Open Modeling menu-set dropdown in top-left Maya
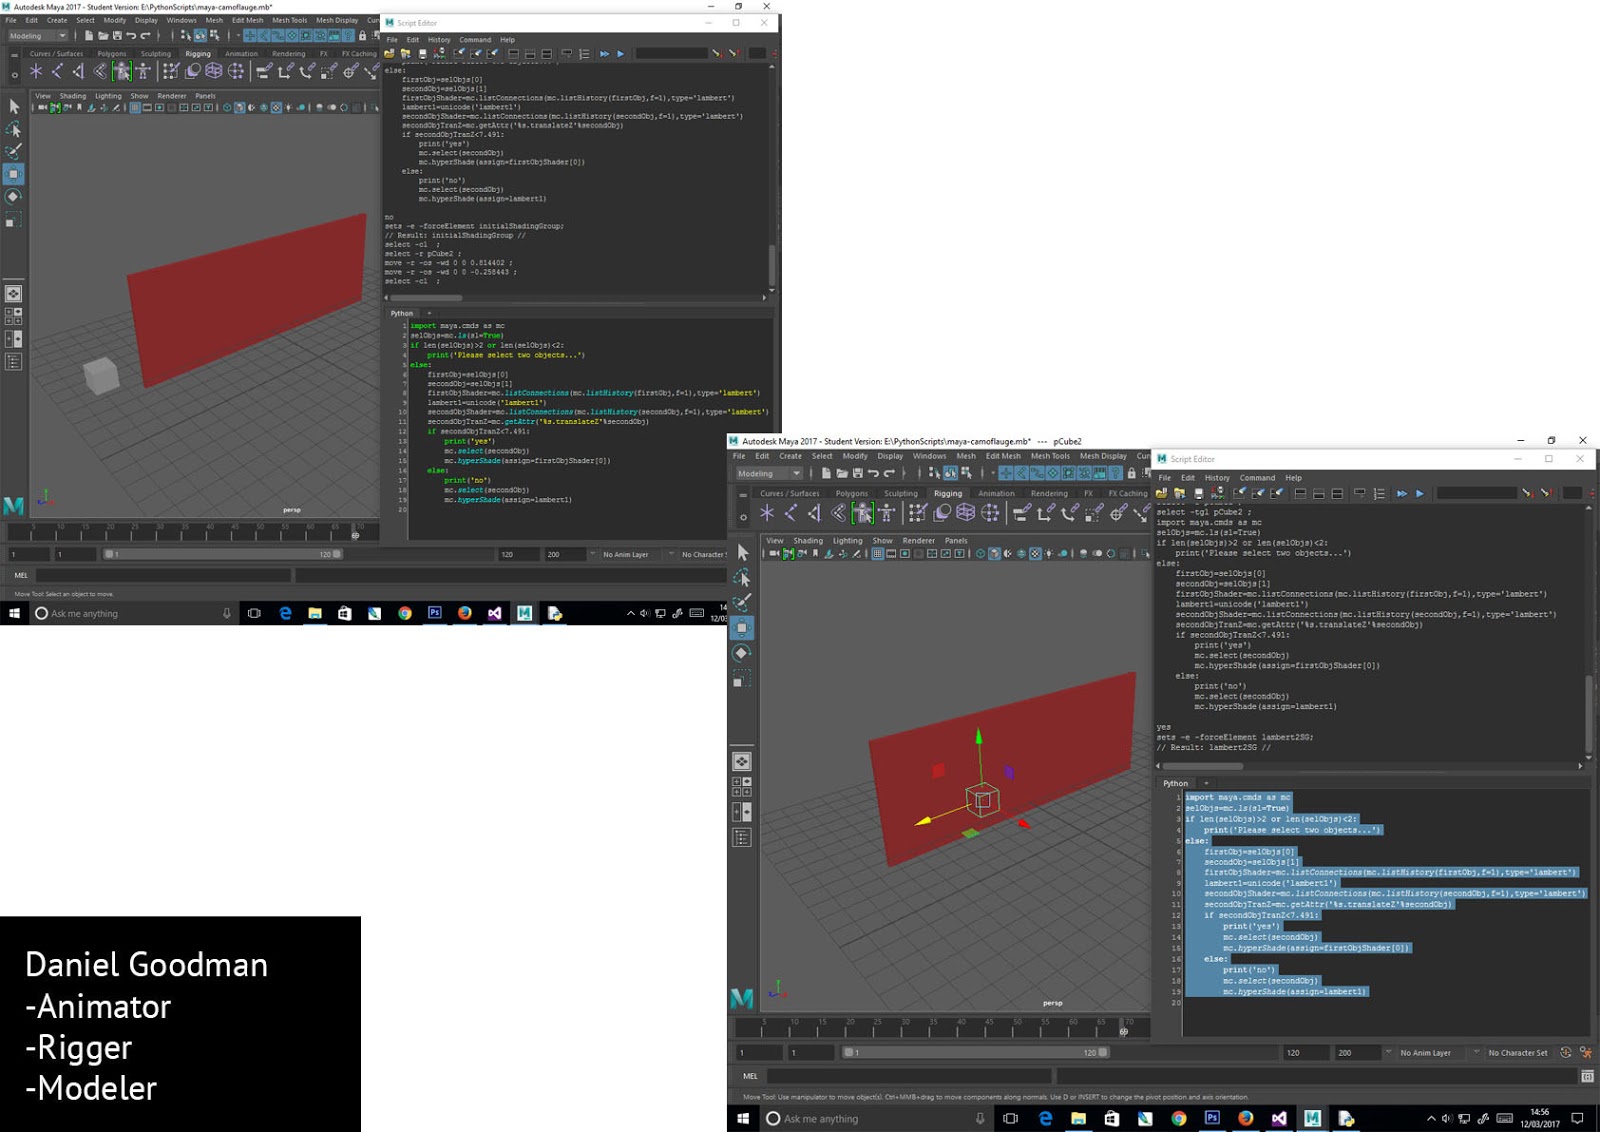The image size is (1600, 1132). pyautogui.click(x=38, y=35)
